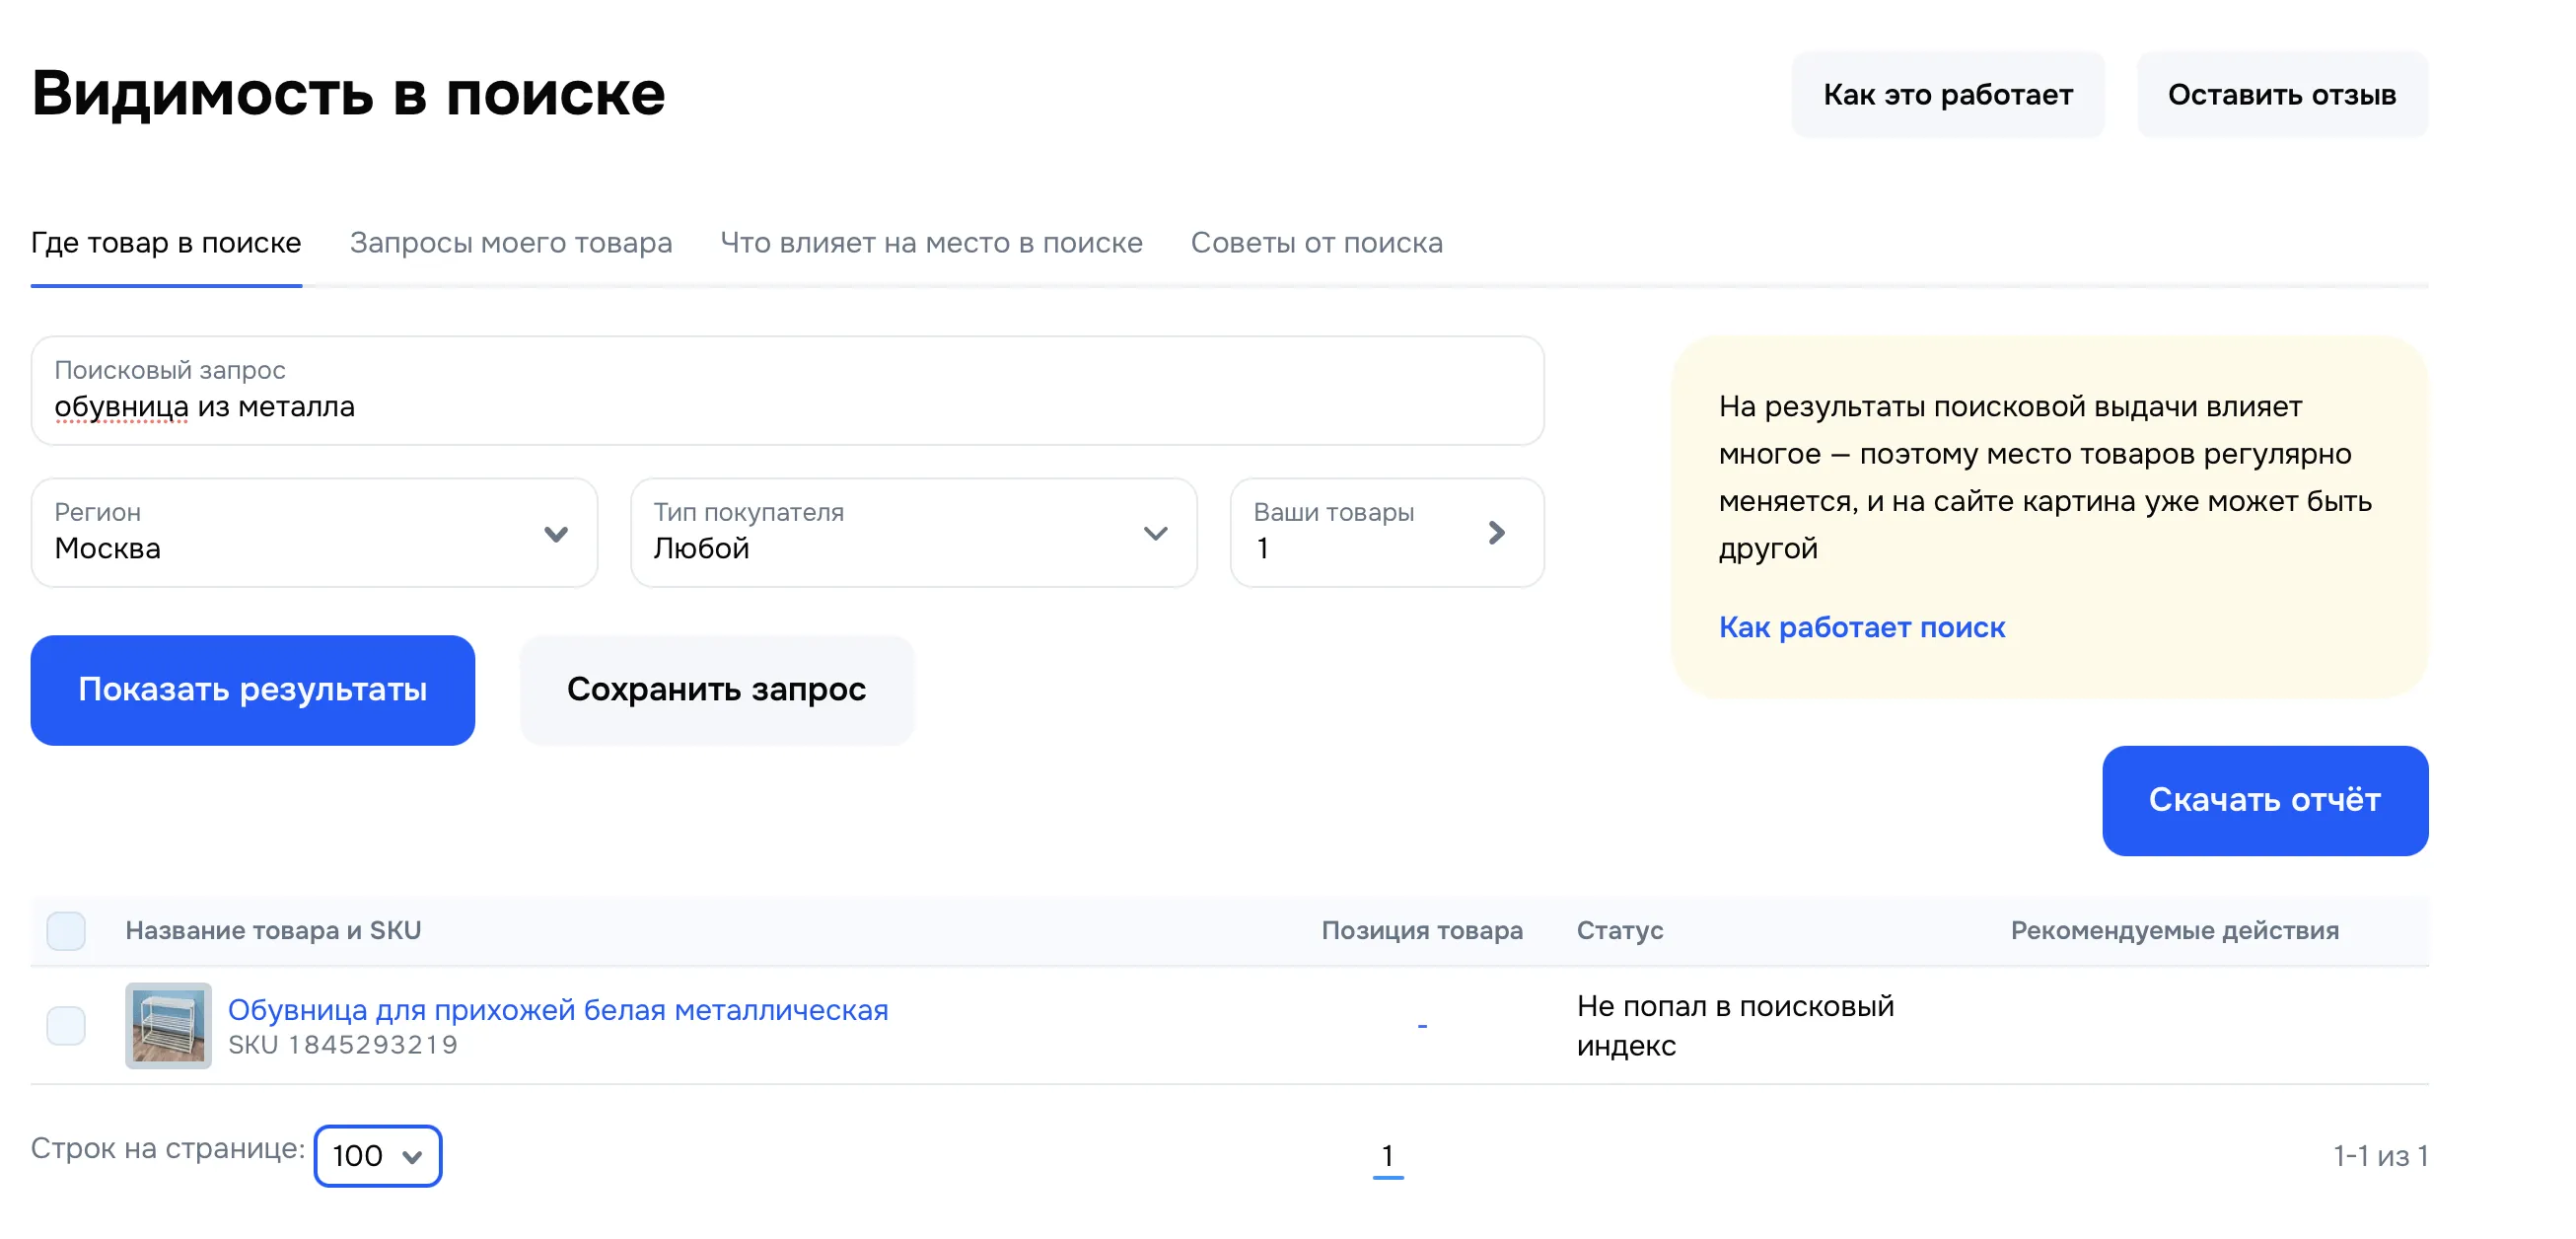Switch to Запросы моего товара tab

[511, 243]
